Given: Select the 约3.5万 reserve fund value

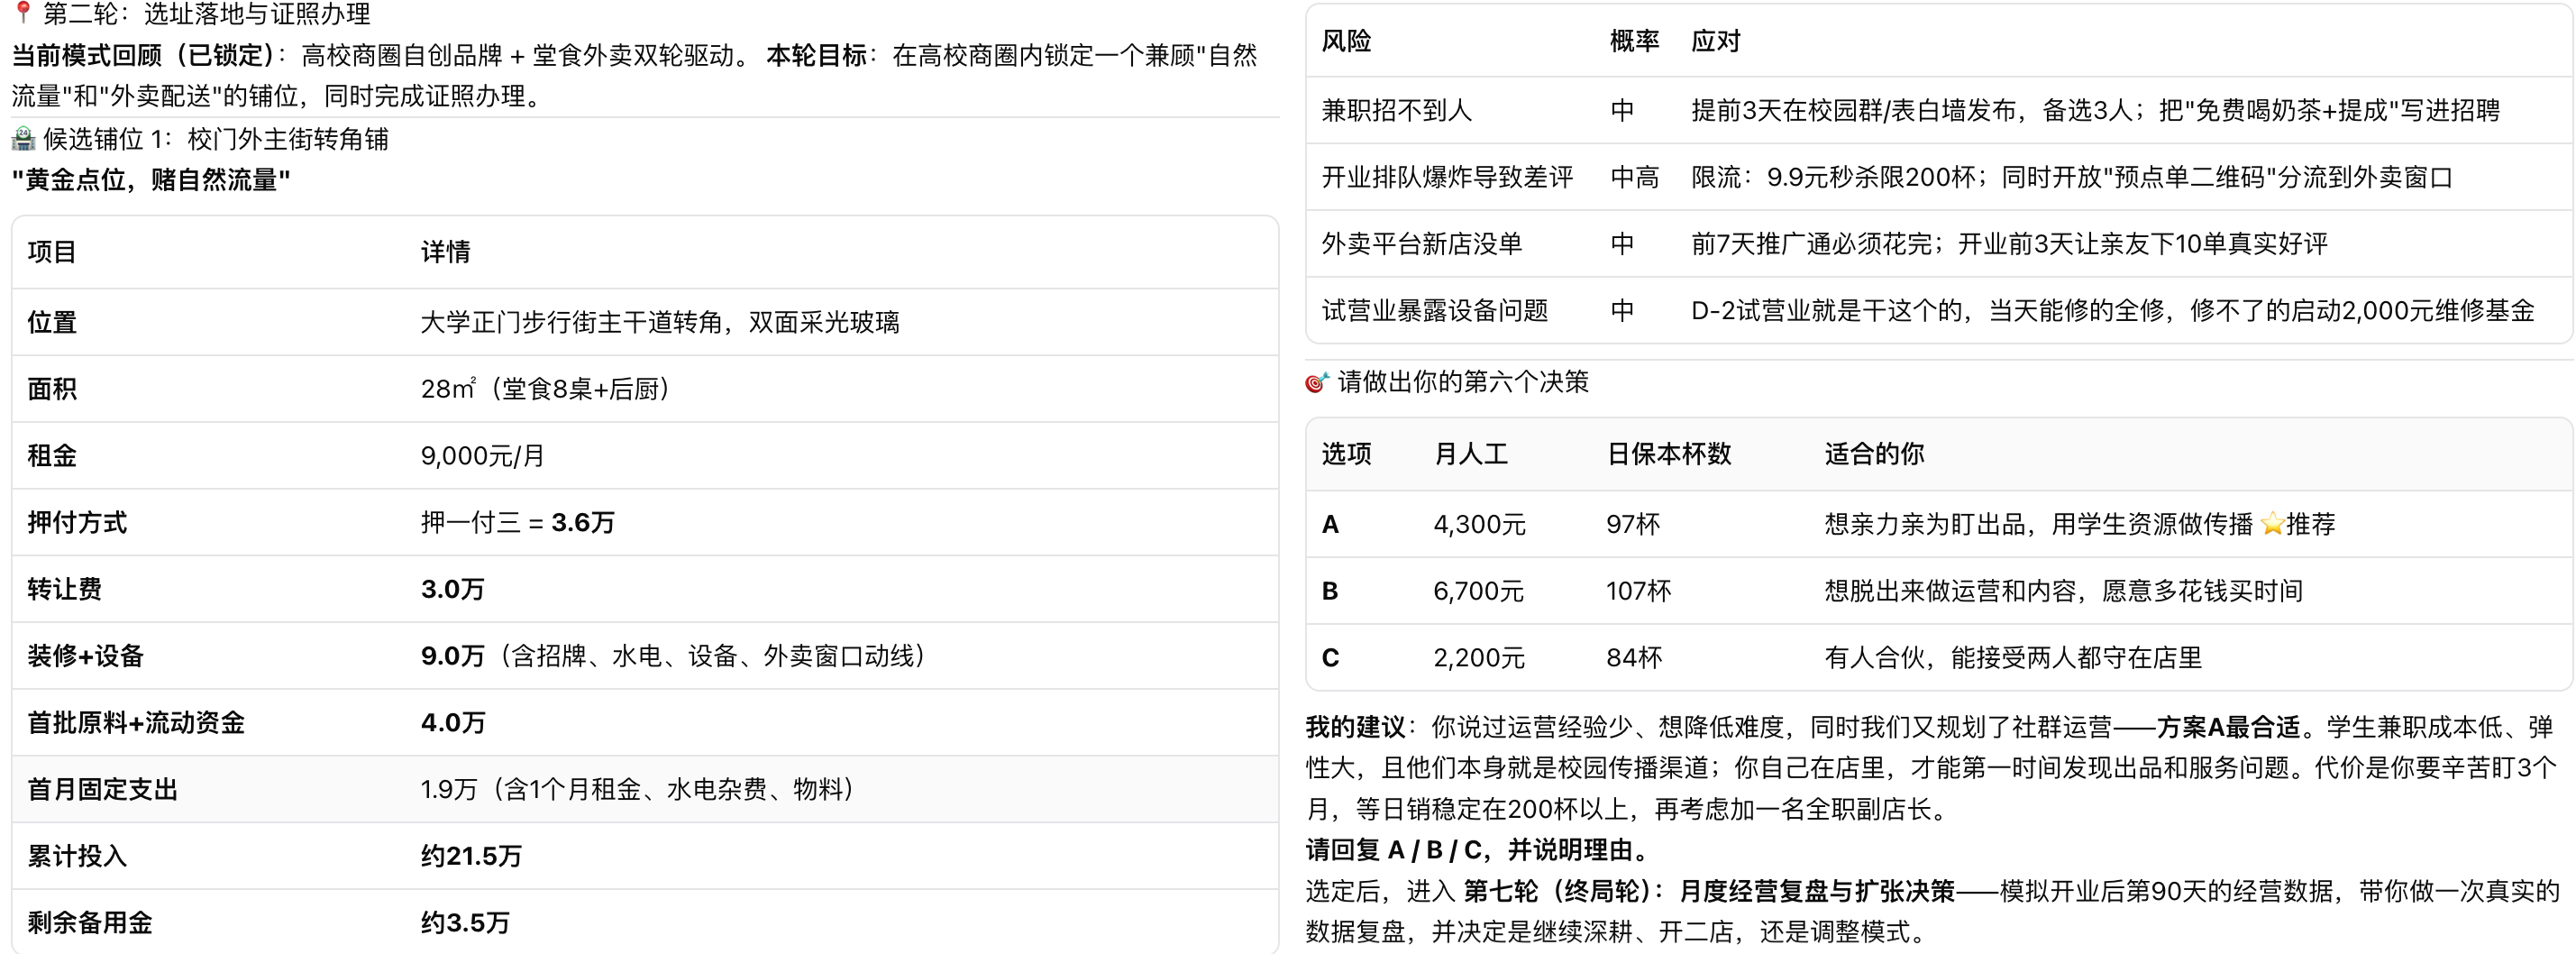Looking at the screenshot, I should (x=466, y=923).
